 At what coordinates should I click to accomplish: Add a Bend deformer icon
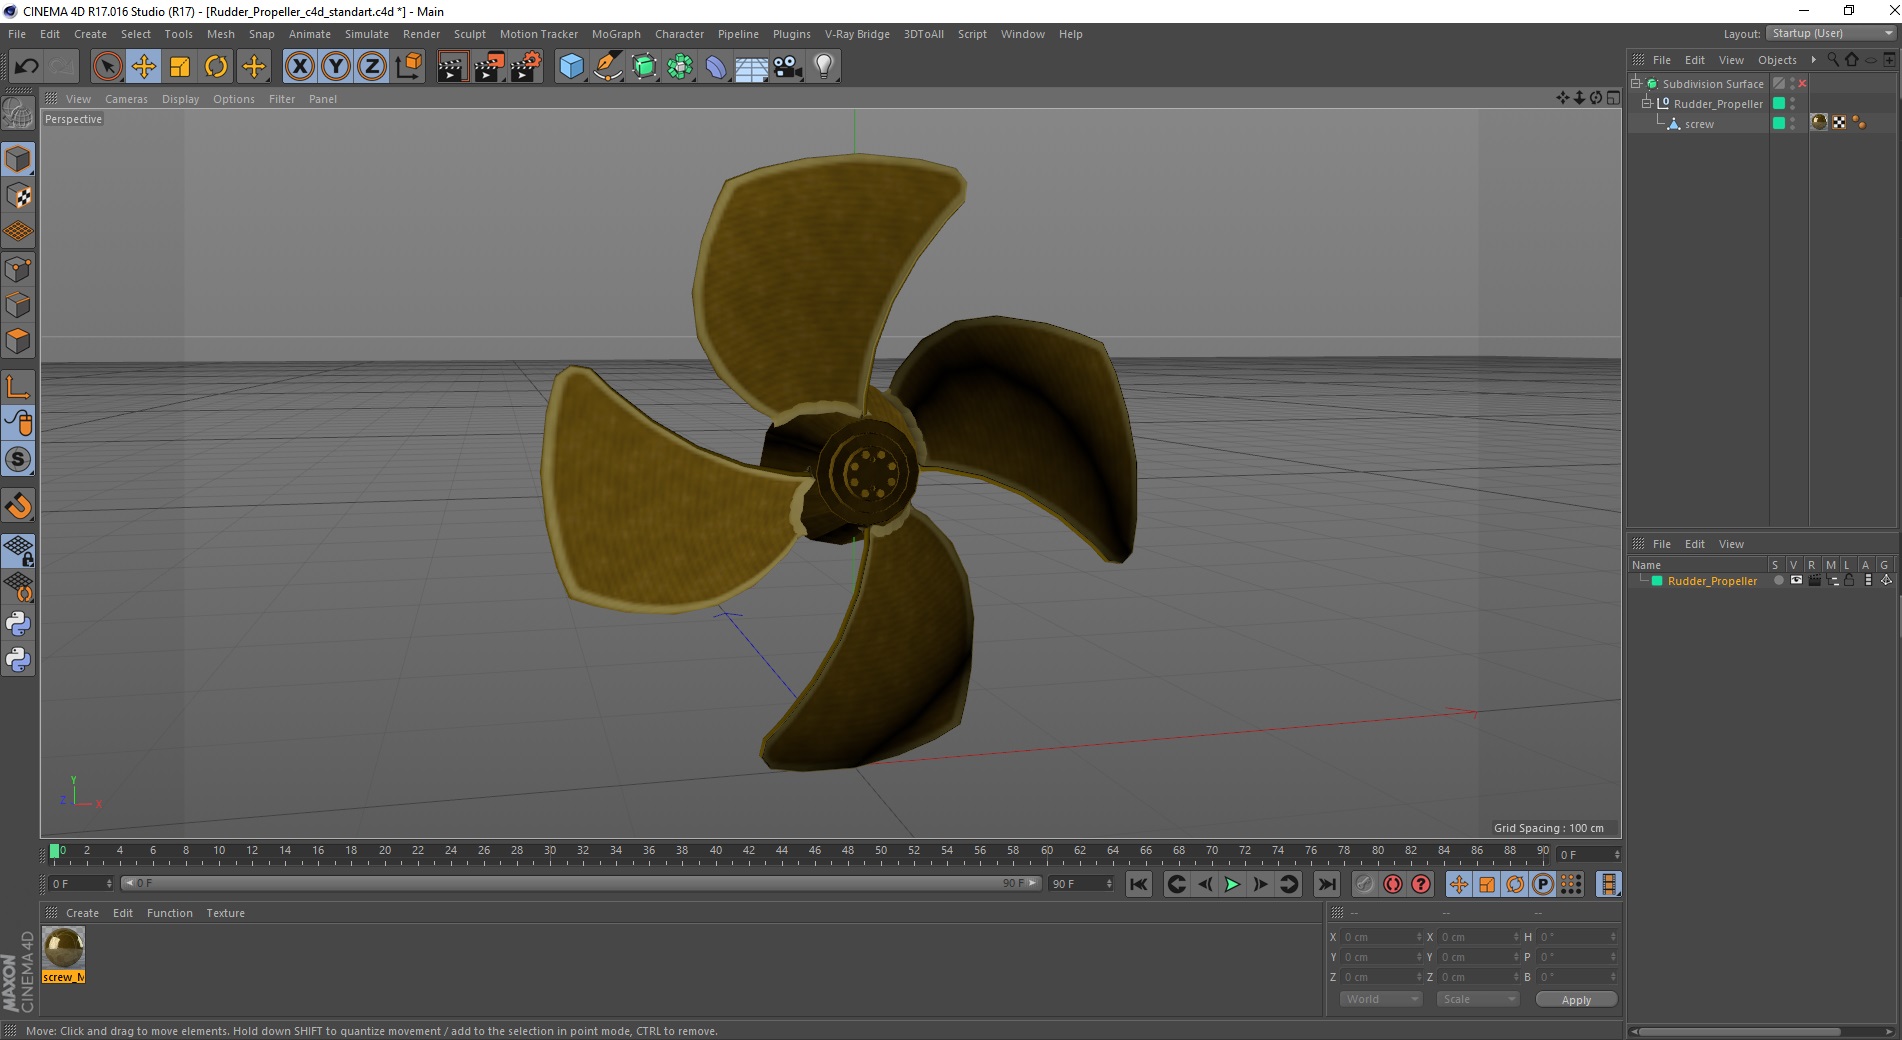tap(716, 67)
